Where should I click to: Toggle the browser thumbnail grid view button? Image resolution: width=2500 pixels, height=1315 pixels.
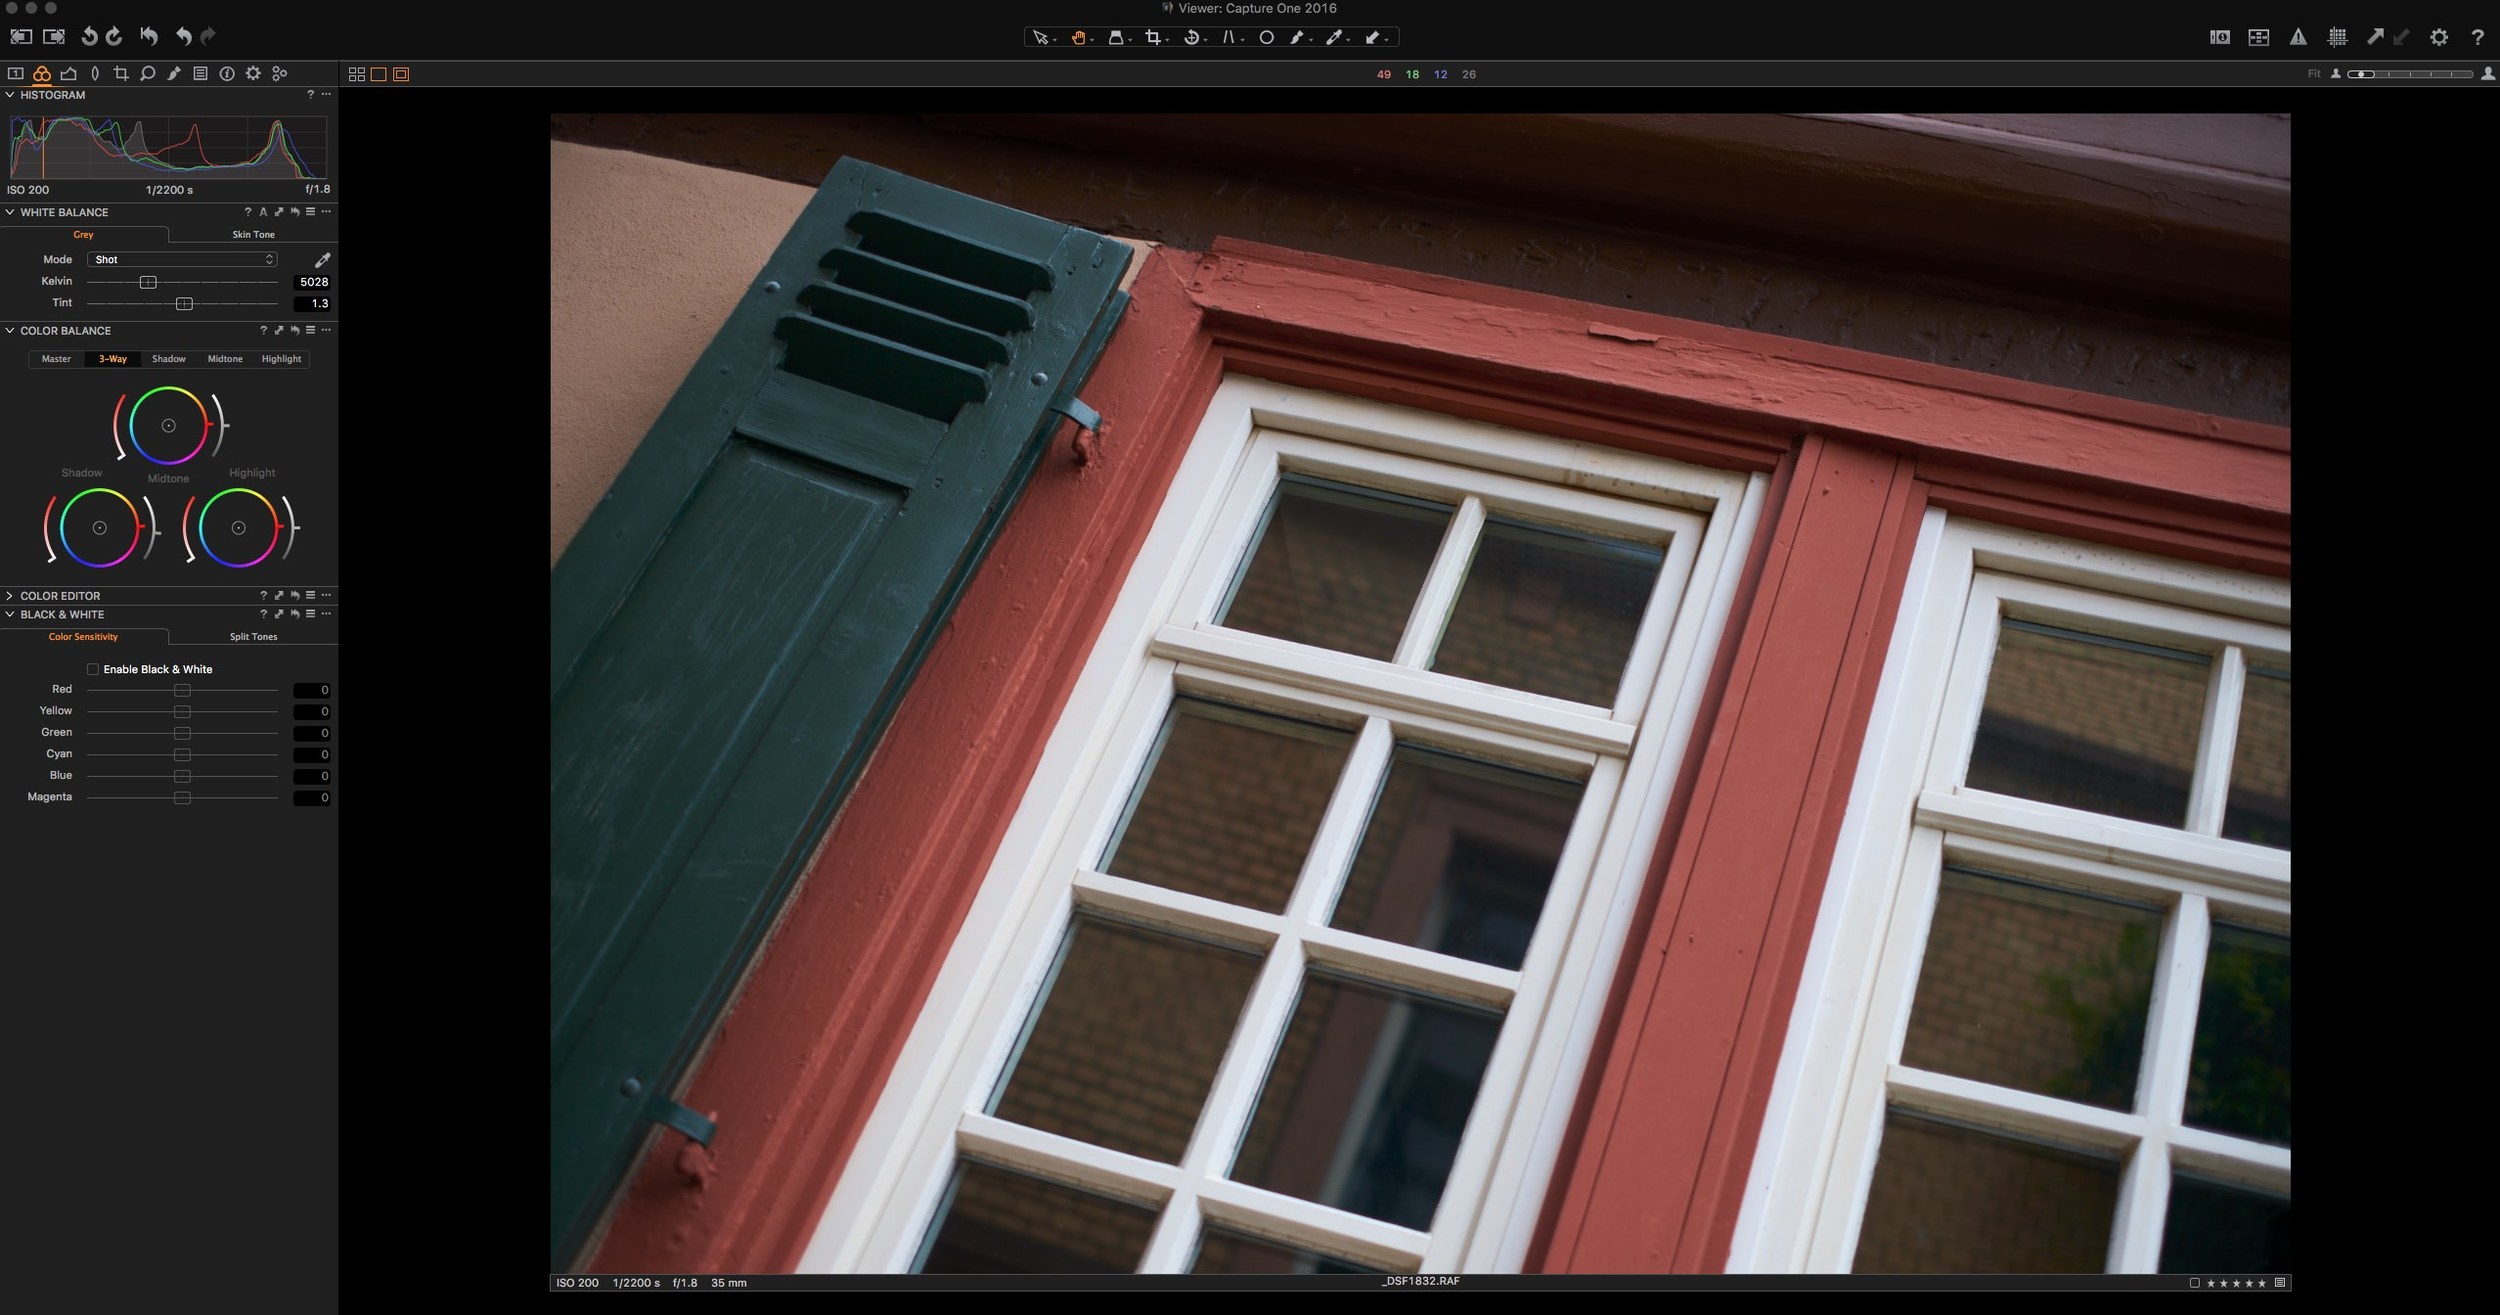356,74
